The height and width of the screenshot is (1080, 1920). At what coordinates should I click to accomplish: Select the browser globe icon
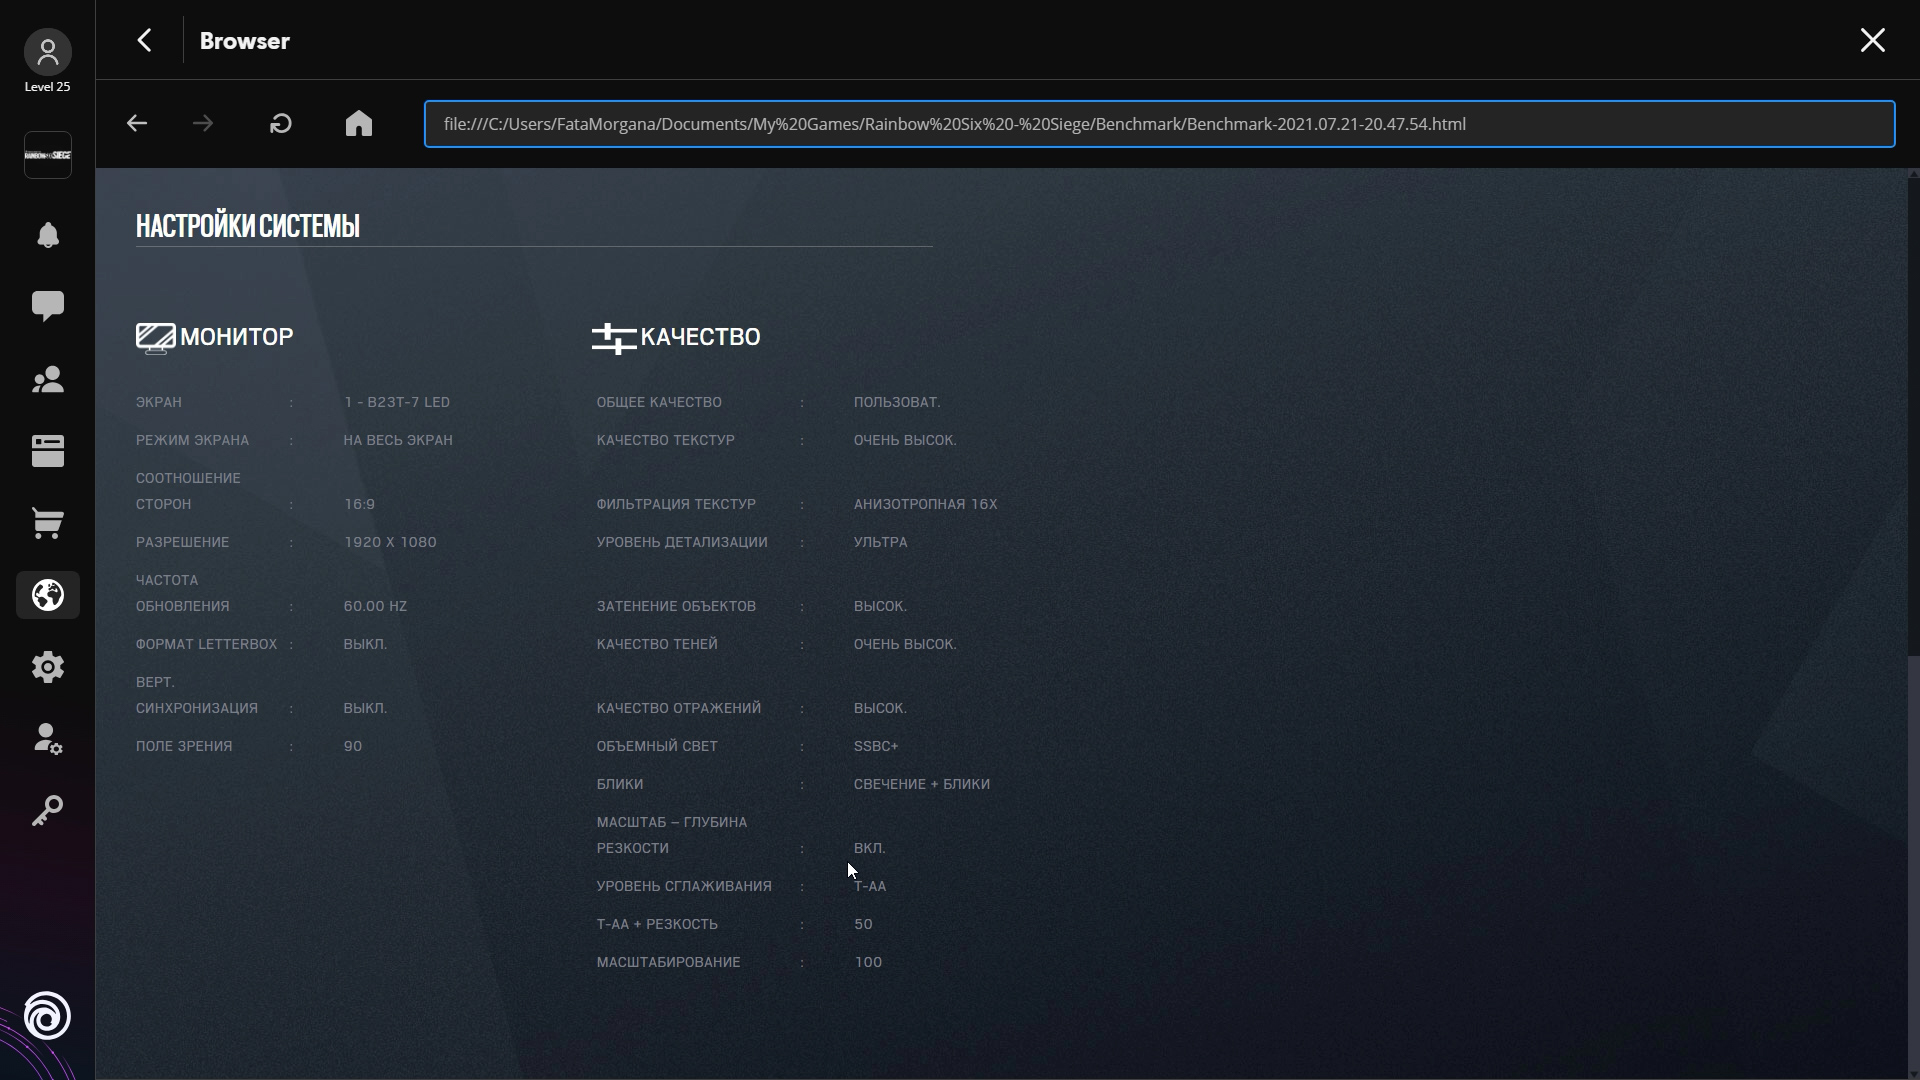47,595
